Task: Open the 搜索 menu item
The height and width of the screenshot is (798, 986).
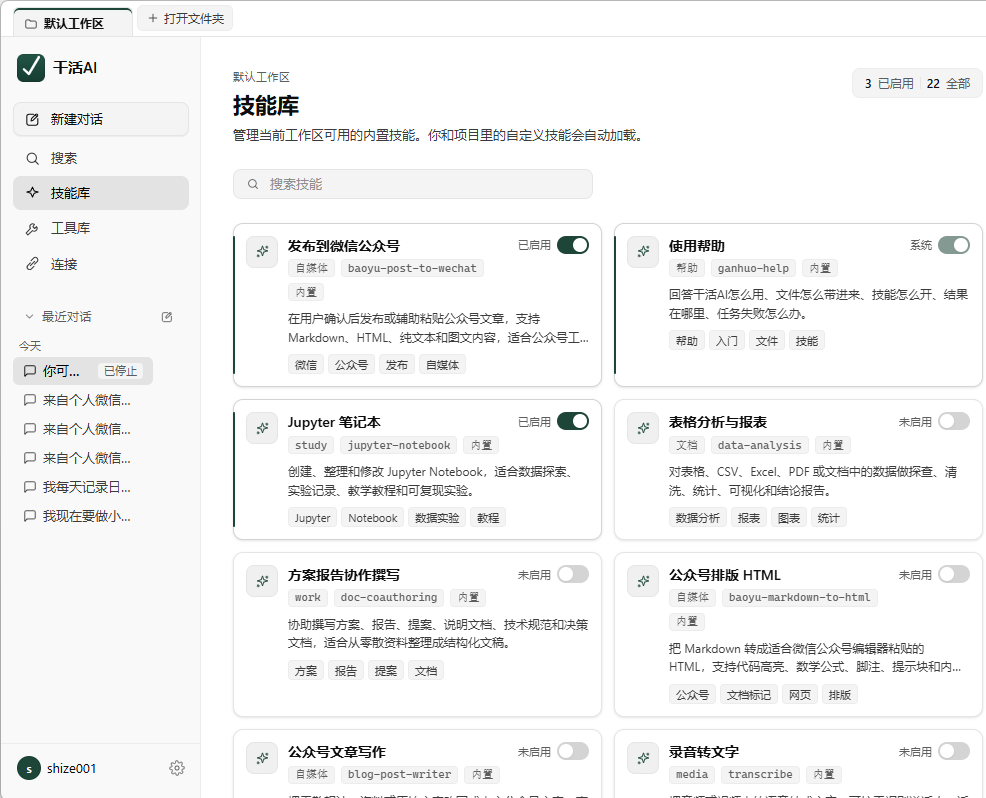Action: click(101, 158)
